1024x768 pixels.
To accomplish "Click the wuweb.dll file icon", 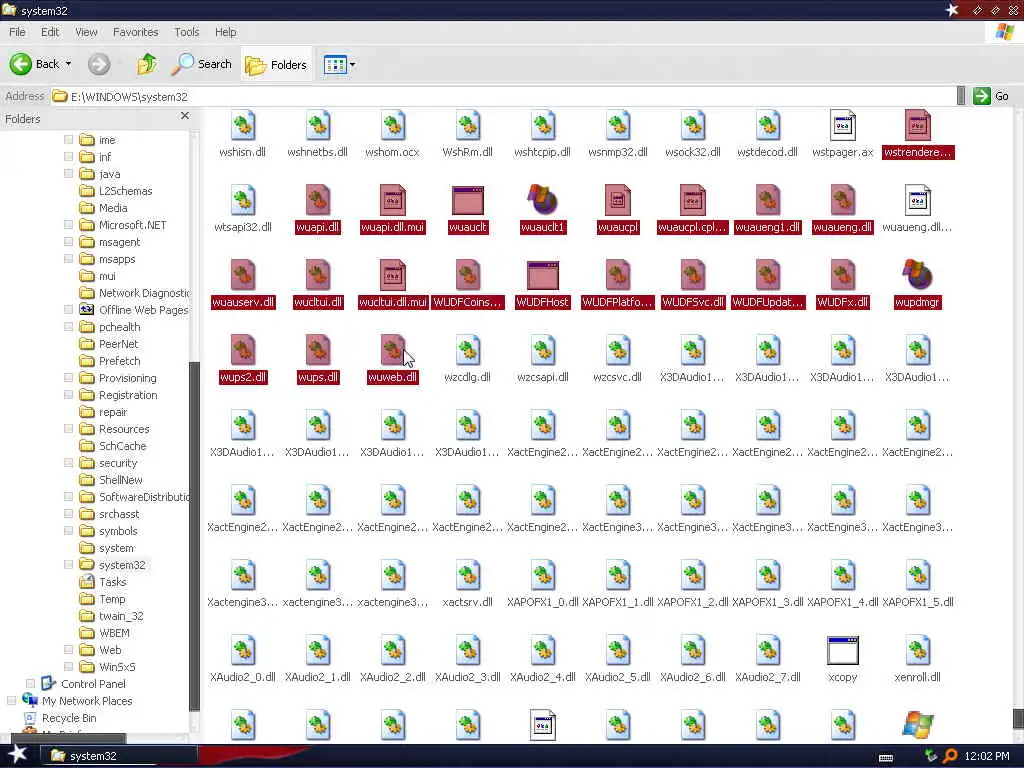I will [392, 351].
